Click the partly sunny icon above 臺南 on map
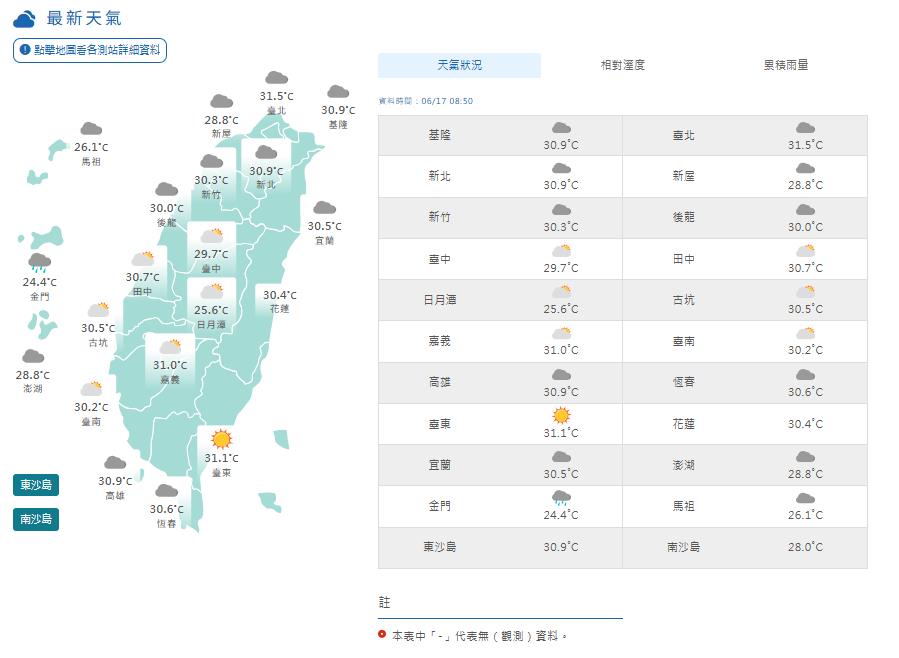The height and width of the screenshot is (658, 899). (x=91, y=389)
